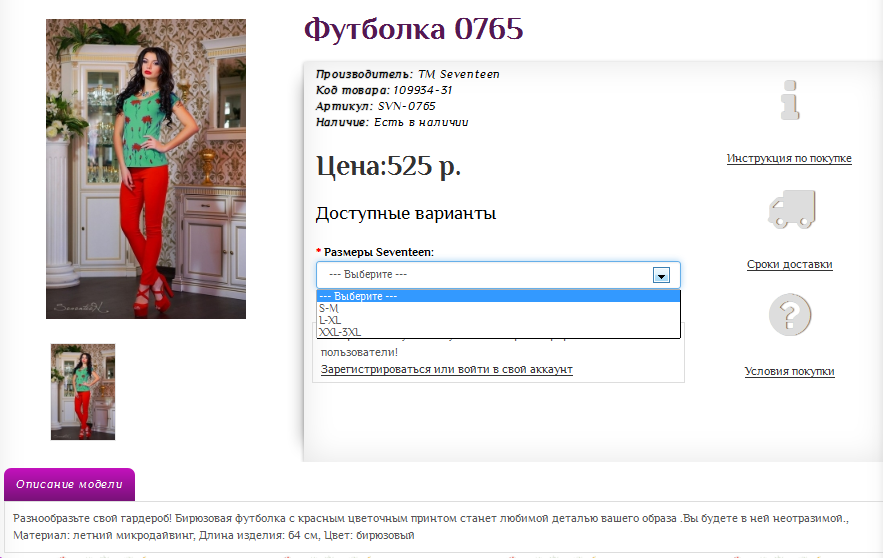Open the Сроки доставки link
This screenshot has height=558, width=883.
tap(790, 264)
